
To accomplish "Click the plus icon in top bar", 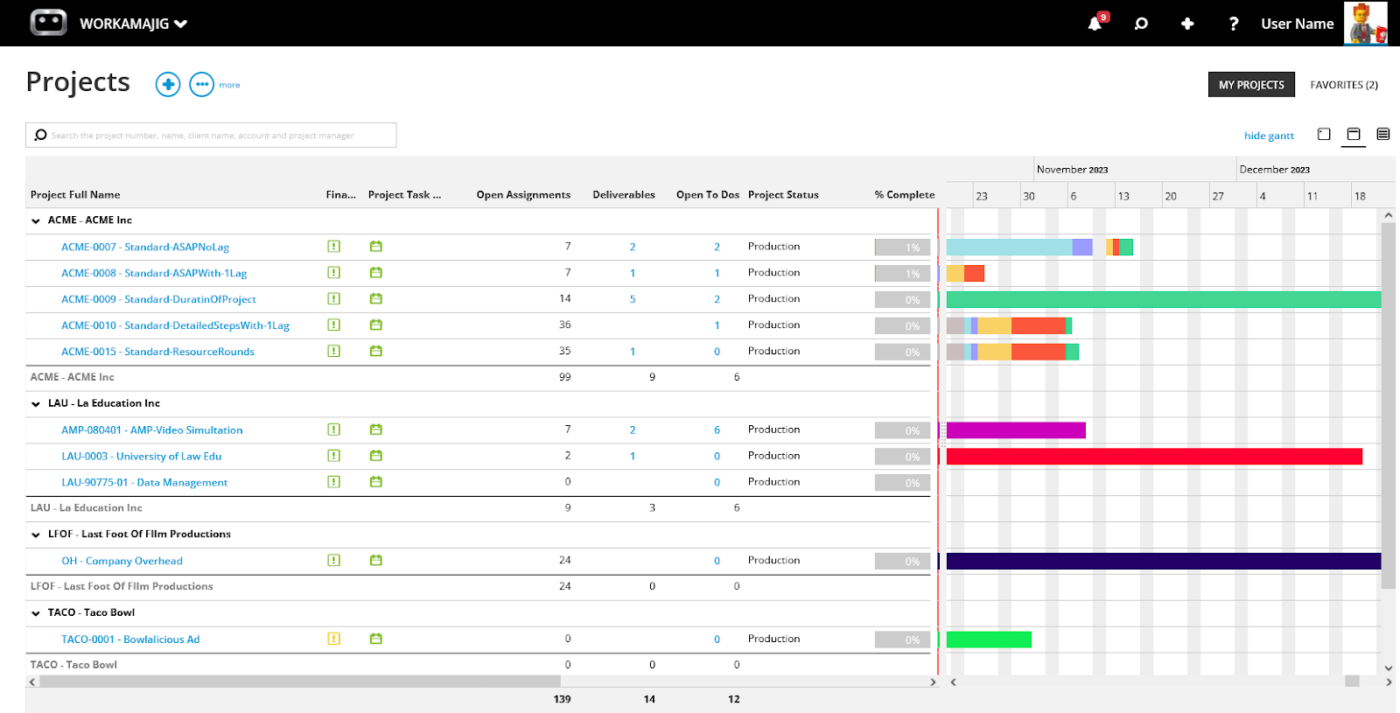I will [1187, 24].
